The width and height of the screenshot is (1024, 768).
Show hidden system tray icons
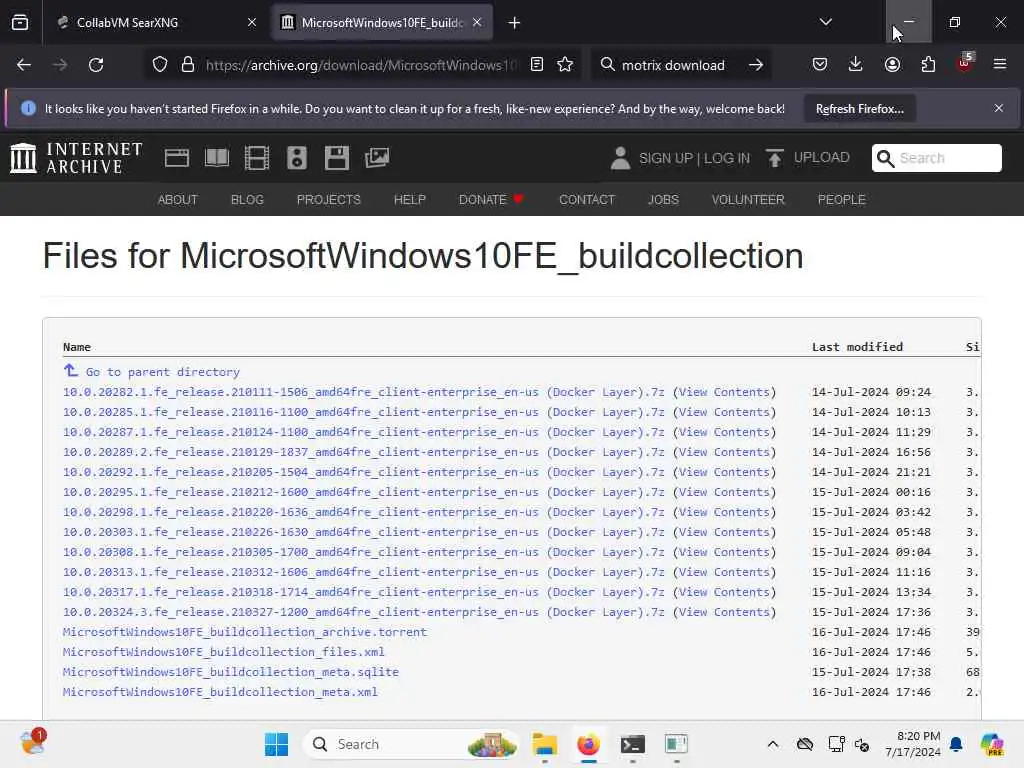tap(773, 744)
